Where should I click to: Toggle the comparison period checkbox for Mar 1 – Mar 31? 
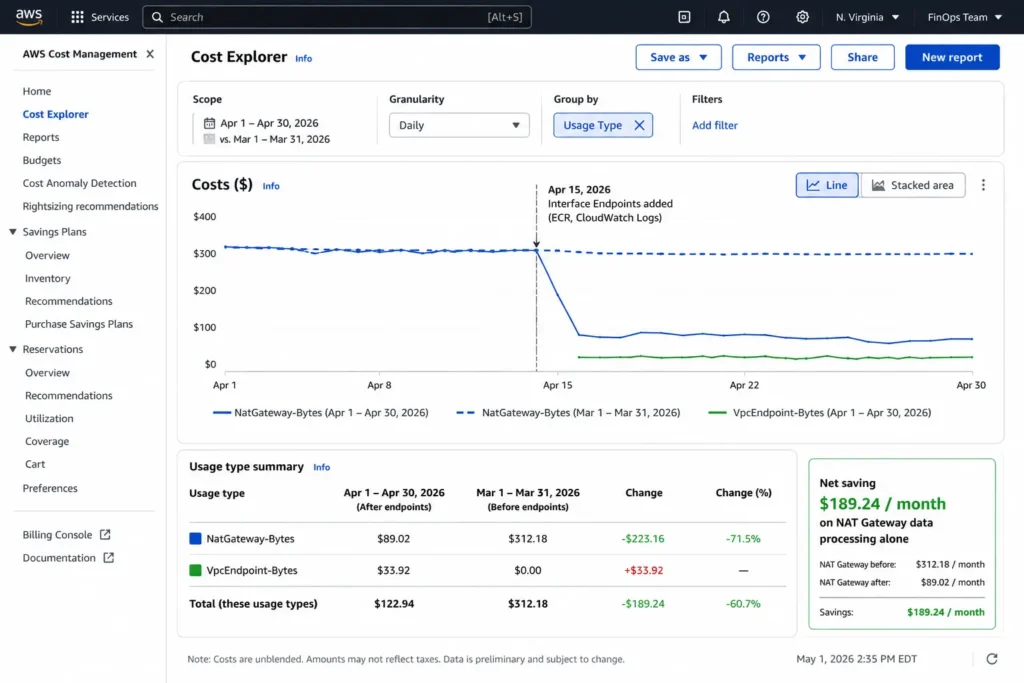[x=209, y=139]
